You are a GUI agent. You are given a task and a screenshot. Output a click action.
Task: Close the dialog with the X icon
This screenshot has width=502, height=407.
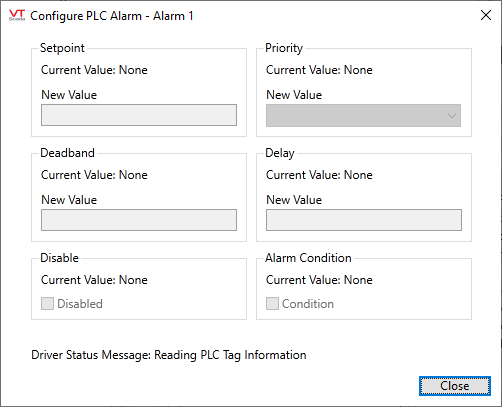point(486,15)
